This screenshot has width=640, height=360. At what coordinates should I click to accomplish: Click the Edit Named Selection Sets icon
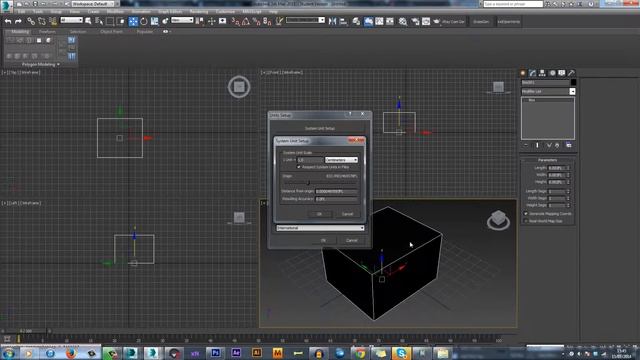tap(280, 21)
